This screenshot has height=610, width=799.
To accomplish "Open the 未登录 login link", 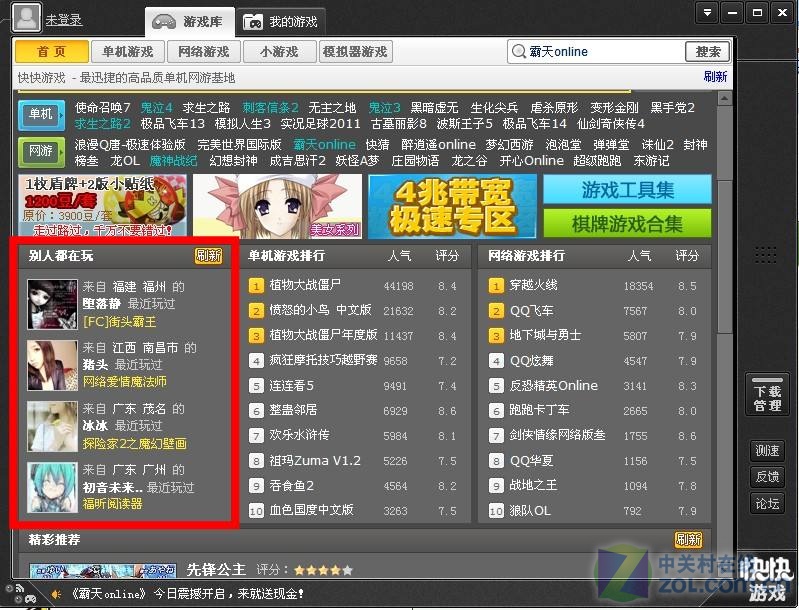I will [64, 20].
